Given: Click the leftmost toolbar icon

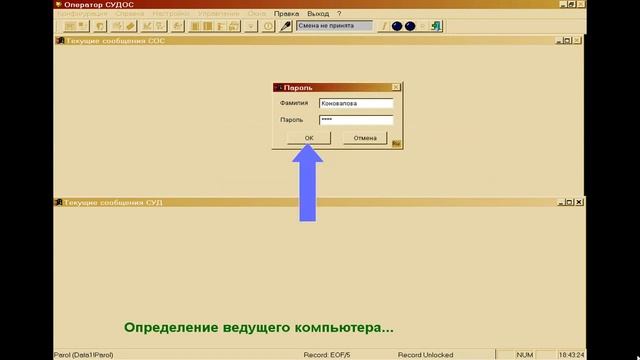Looking at the screenshot, I should (70, 26).
